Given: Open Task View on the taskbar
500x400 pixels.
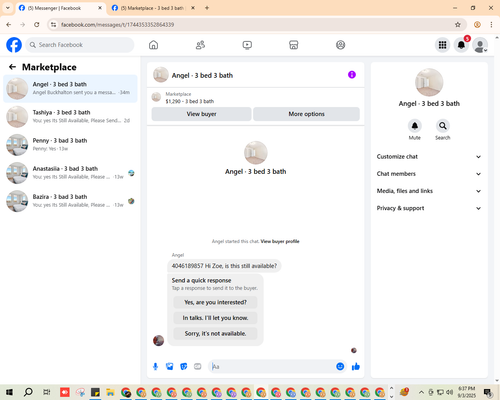Looking at the screenshot, I should tap(47, 392).
